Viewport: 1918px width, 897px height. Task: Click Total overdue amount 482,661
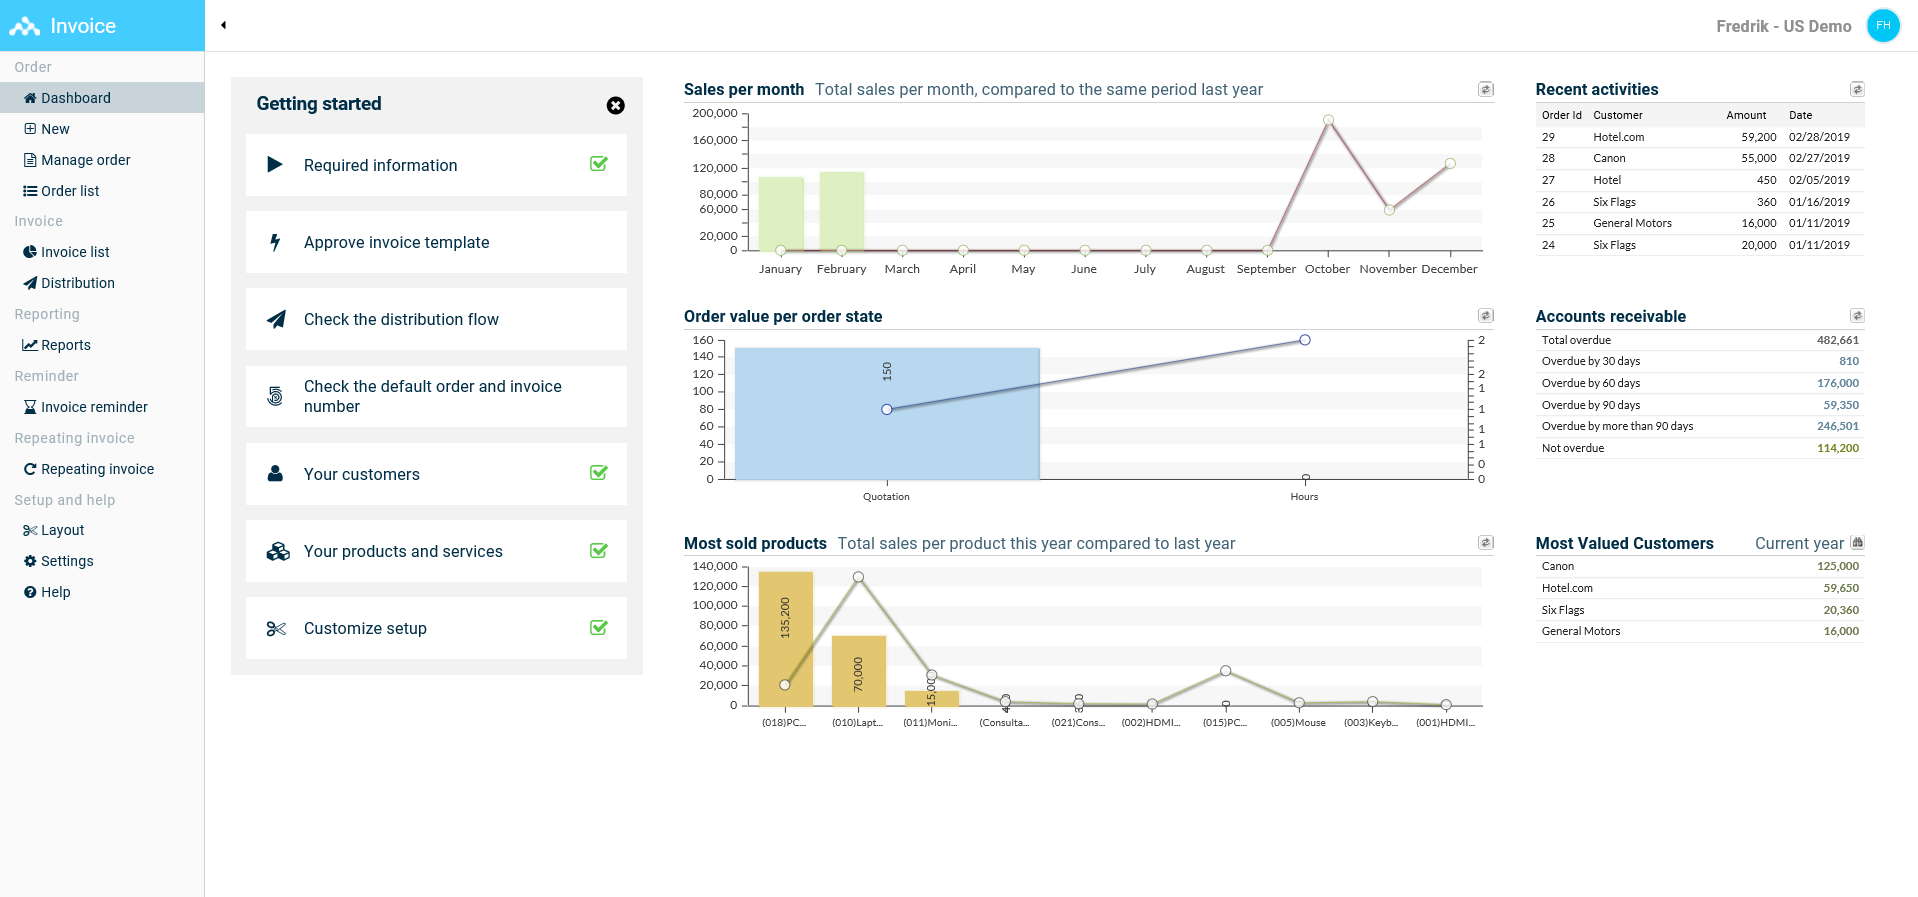(x=1838, y=340)
